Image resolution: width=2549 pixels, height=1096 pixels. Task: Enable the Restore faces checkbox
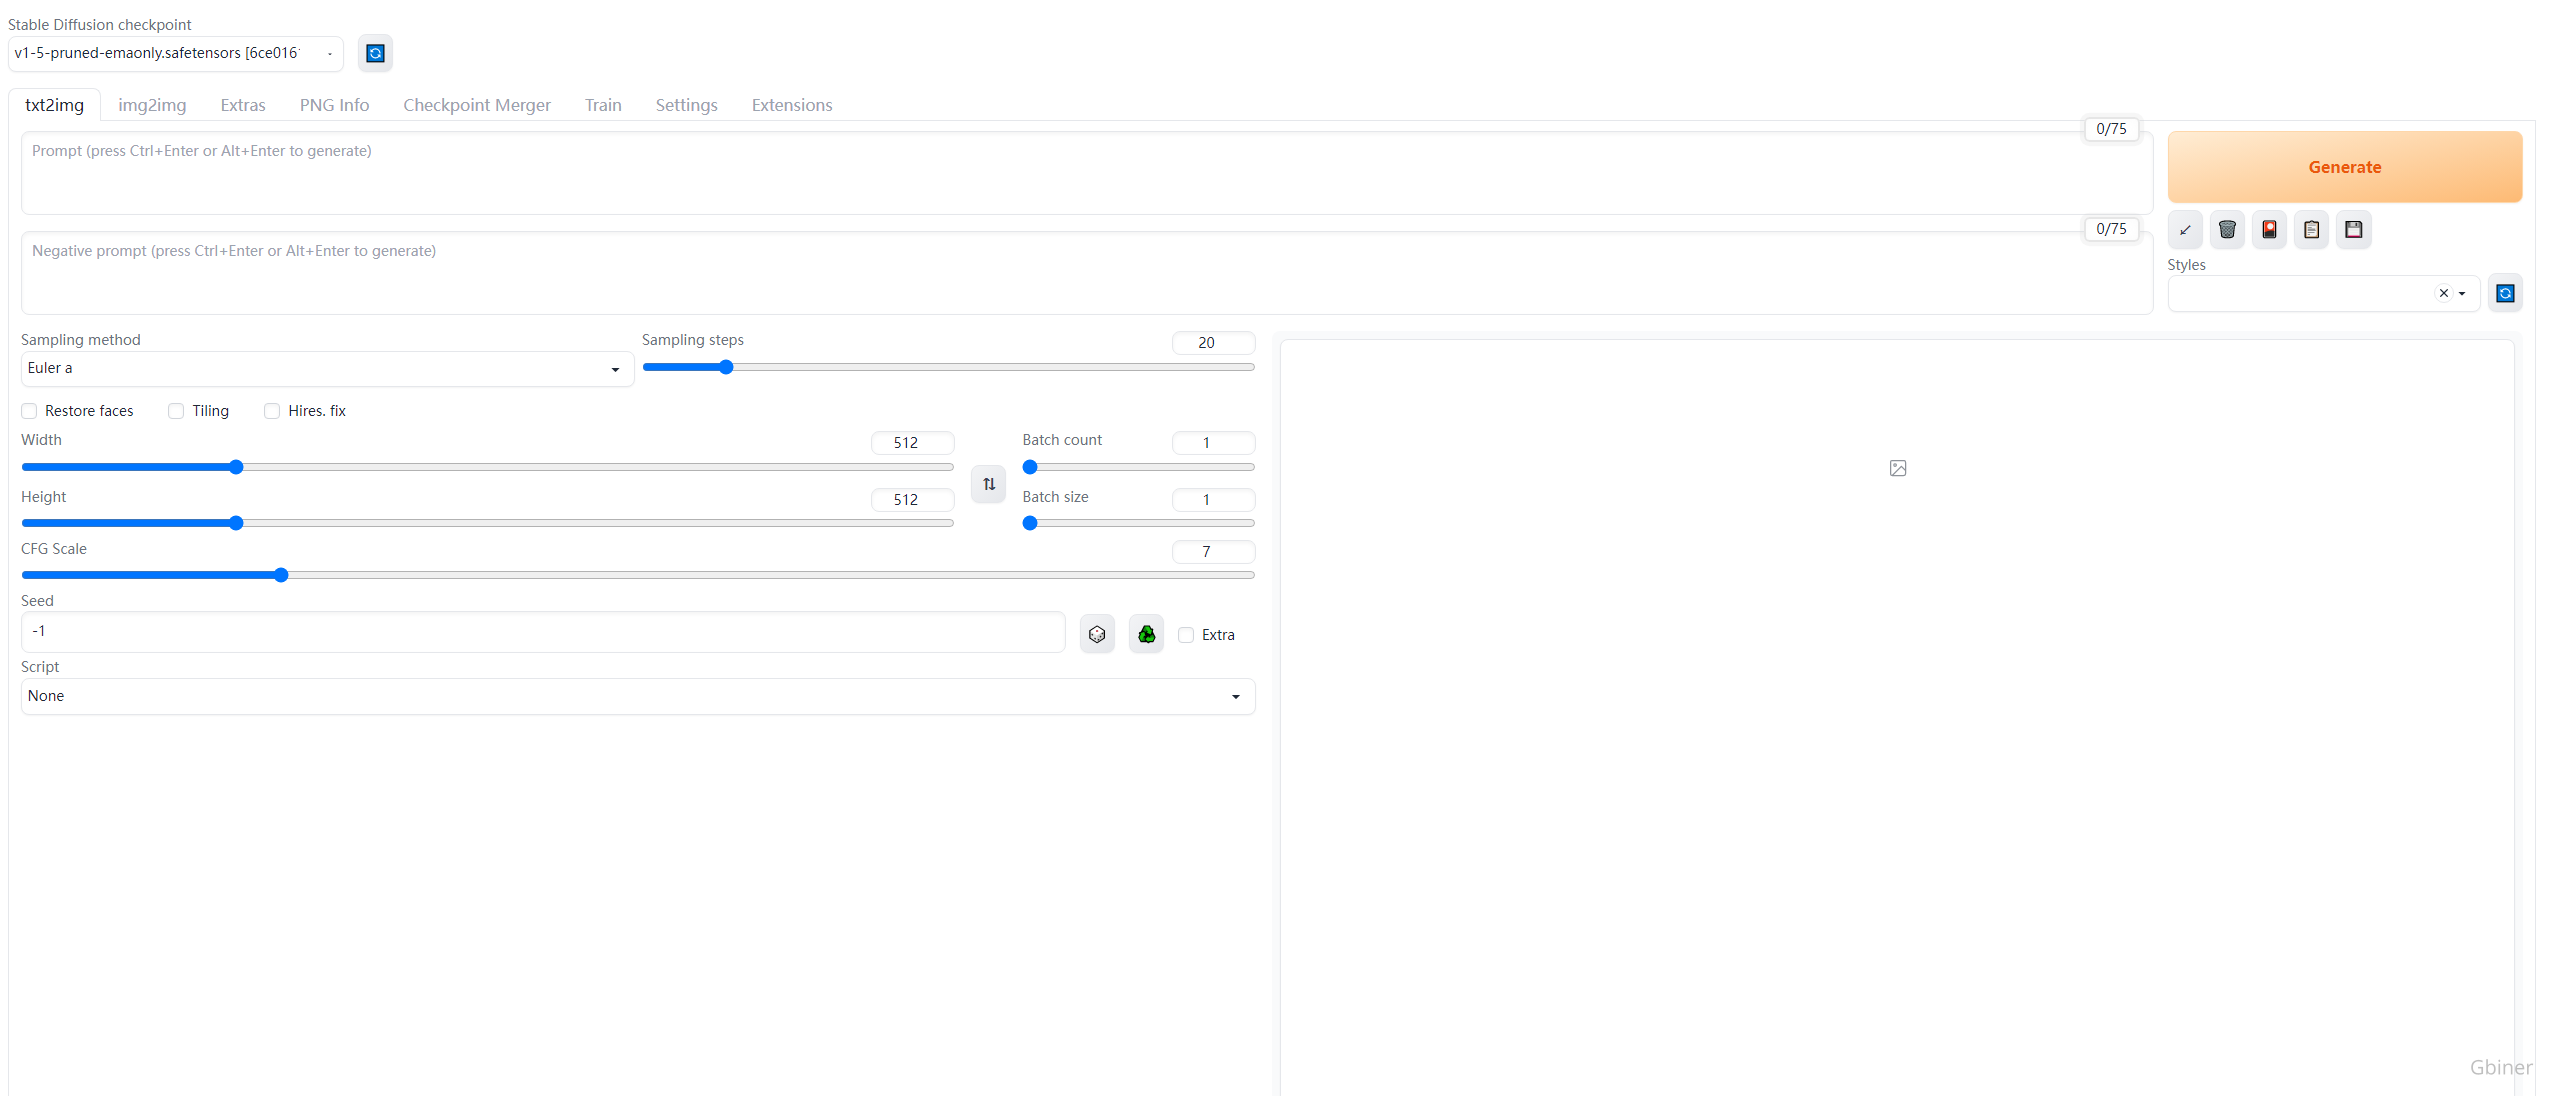pyautogui.click(x=29, y=411)
